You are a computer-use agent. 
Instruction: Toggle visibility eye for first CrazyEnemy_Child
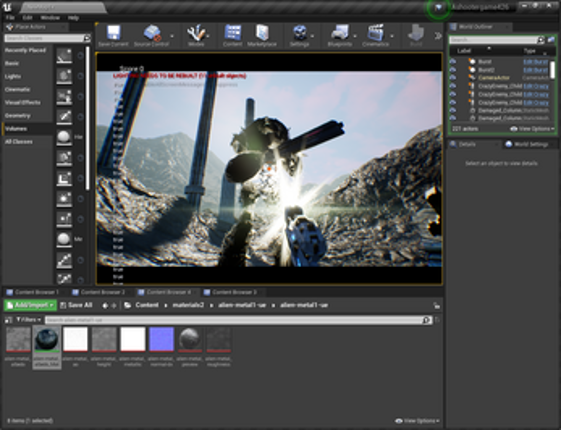pyautogui.click(x=453, y=86)
